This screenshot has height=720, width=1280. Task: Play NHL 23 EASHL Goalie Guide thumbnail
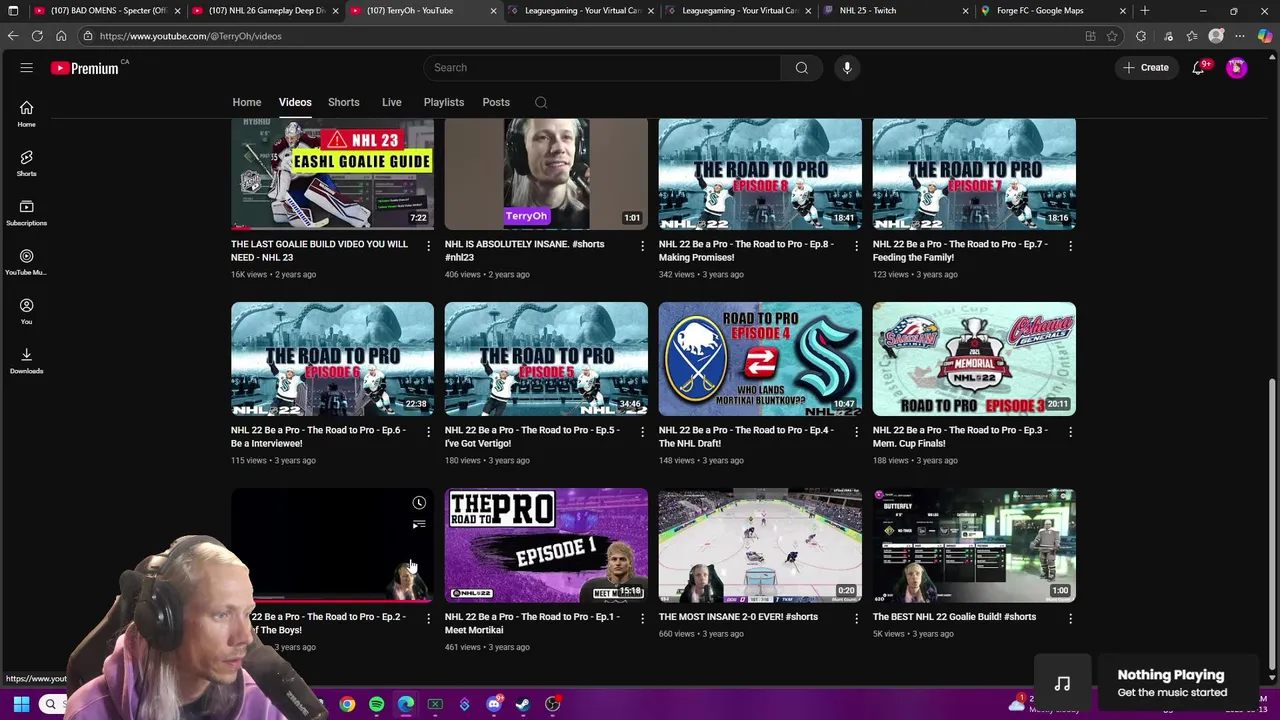click(332, 173)
